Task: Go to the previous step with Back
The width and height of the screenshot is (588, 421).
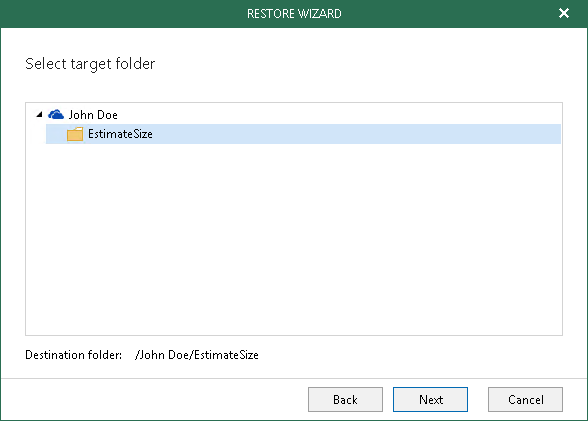Action: [345, 400]
